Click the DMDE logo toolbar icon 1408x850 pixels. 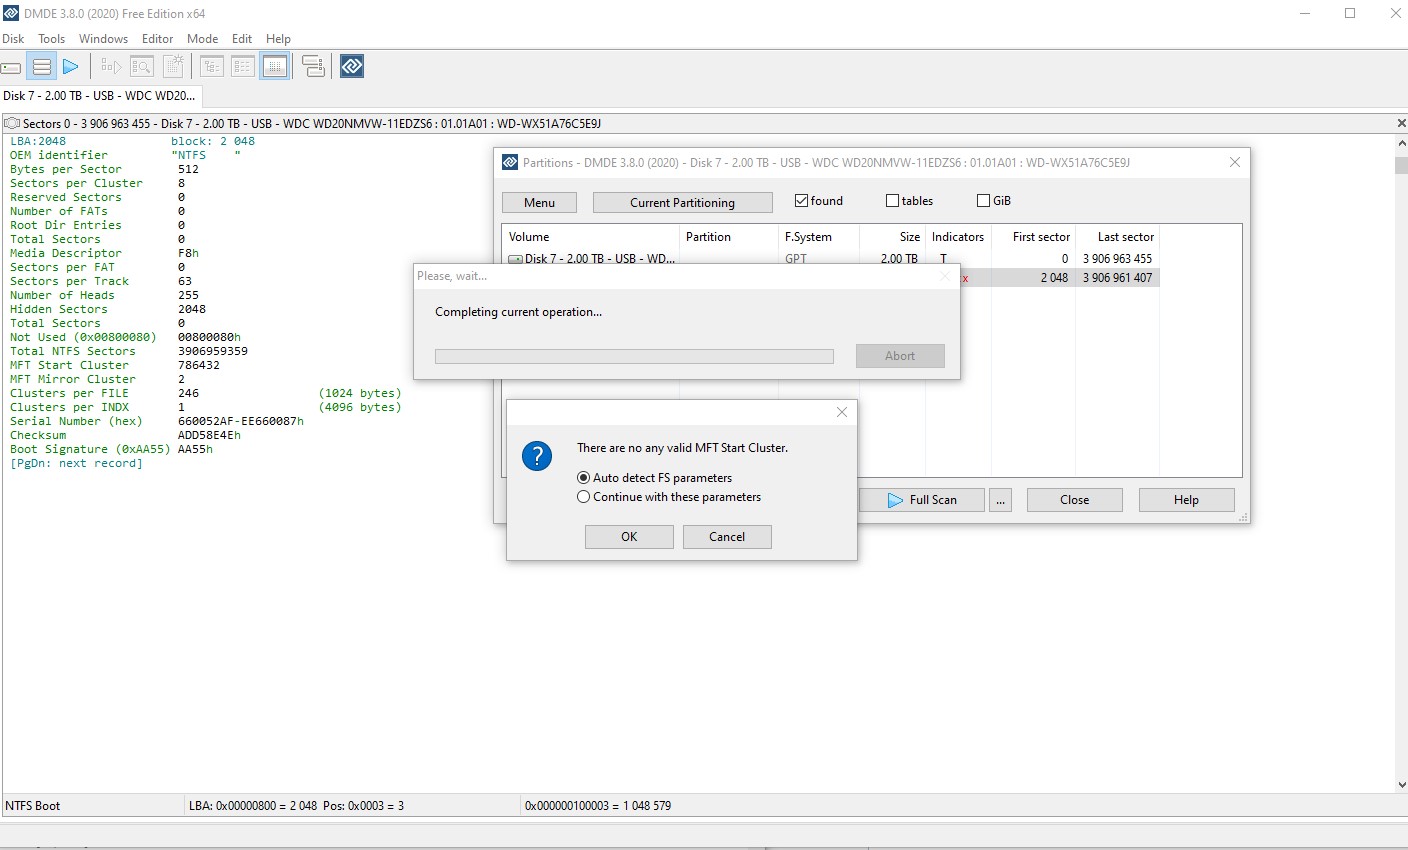click(x=352, y=67)
